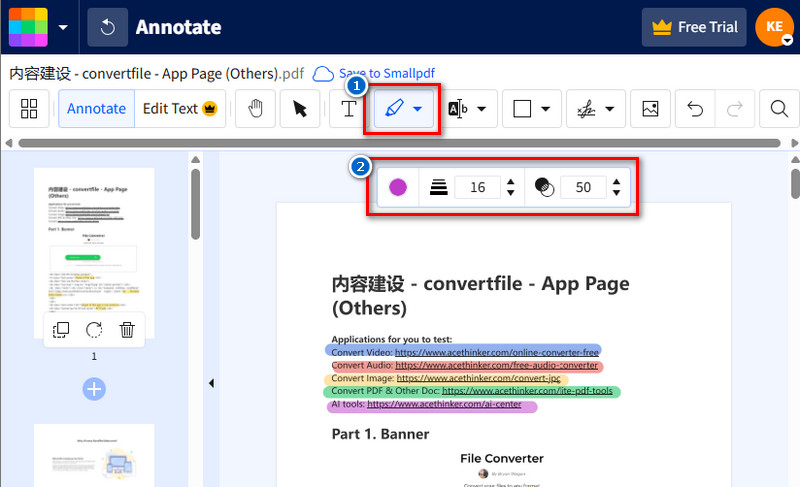Open the search magnifier tool

[x=779, y=109]
